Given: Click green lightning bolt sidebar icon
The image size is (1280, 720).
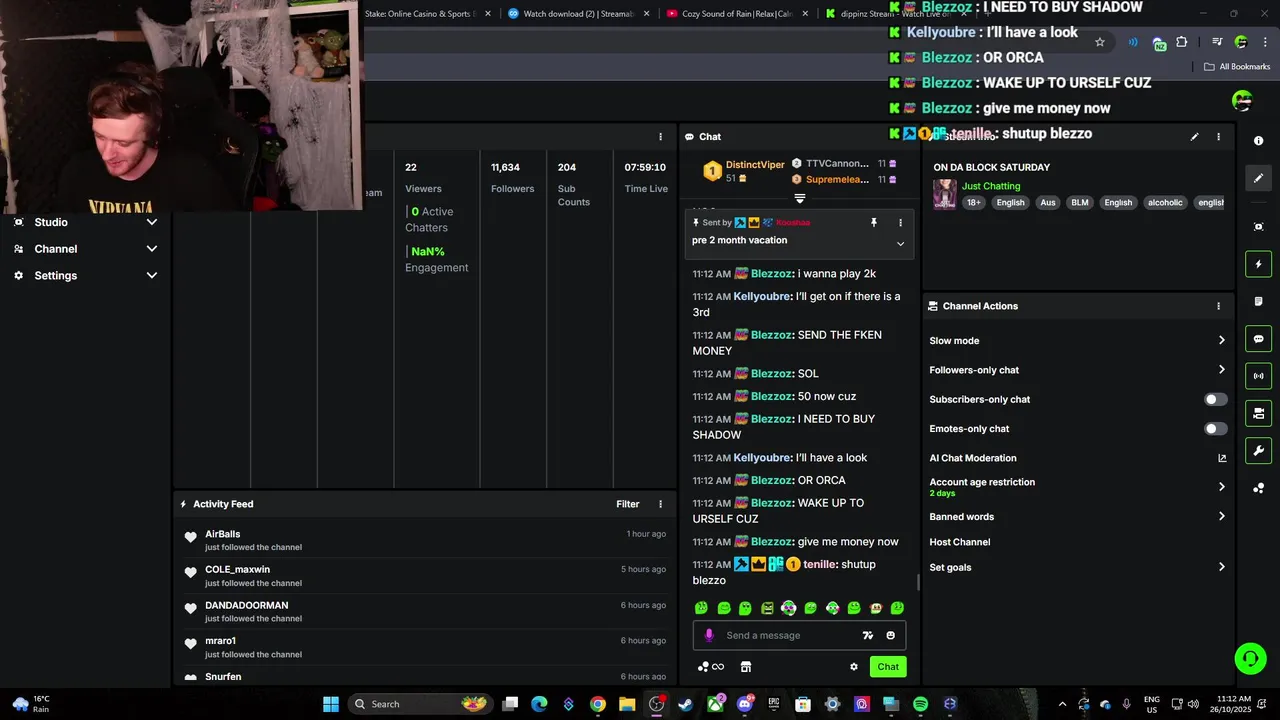Looking at the screenshot, I should click(1259, 264).
